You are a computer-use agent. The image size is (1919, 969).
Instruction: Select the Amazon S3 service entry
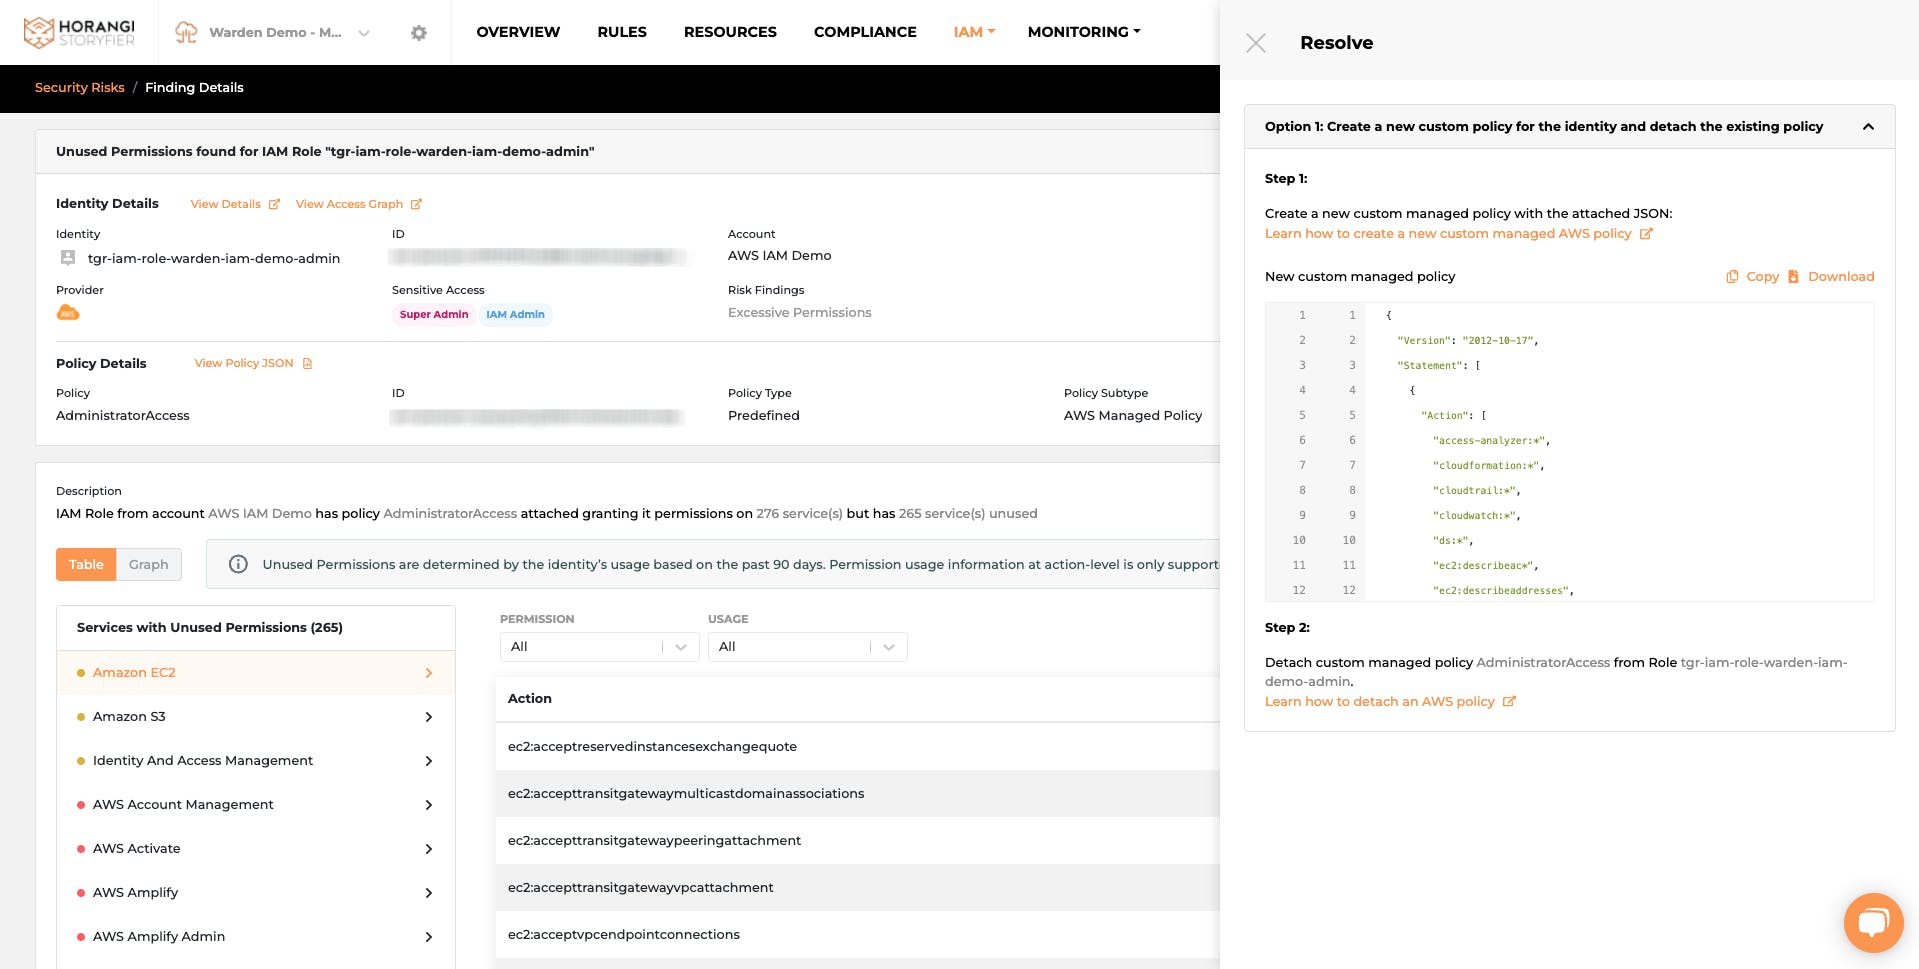256,717
